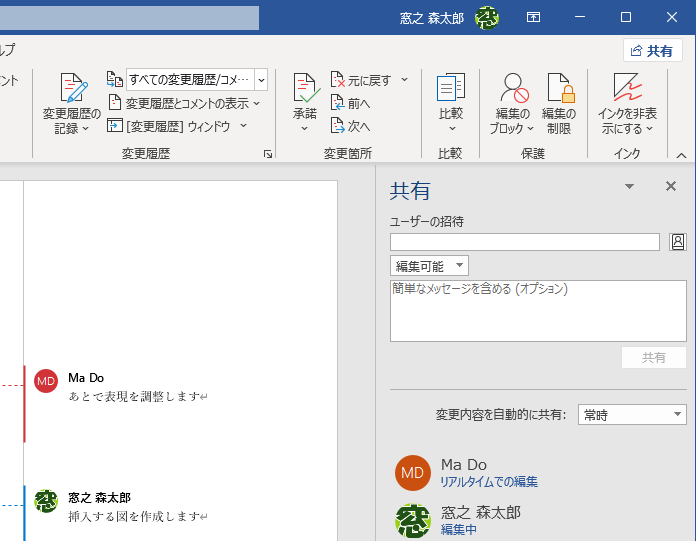696x541 pixels.
Task: Click the 共有 send button in the pane
Action: coord(654,358)
